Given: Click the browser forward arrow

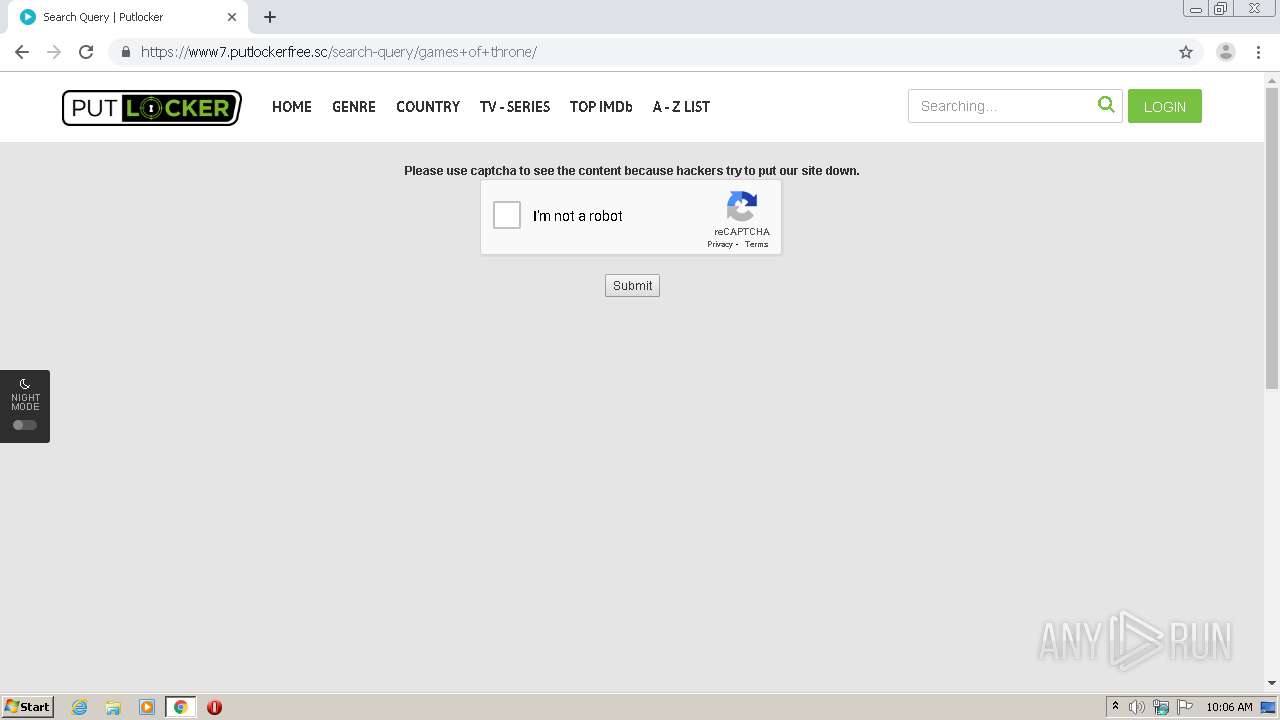Looking at the screenshot, I should click(x=54, y=52).
